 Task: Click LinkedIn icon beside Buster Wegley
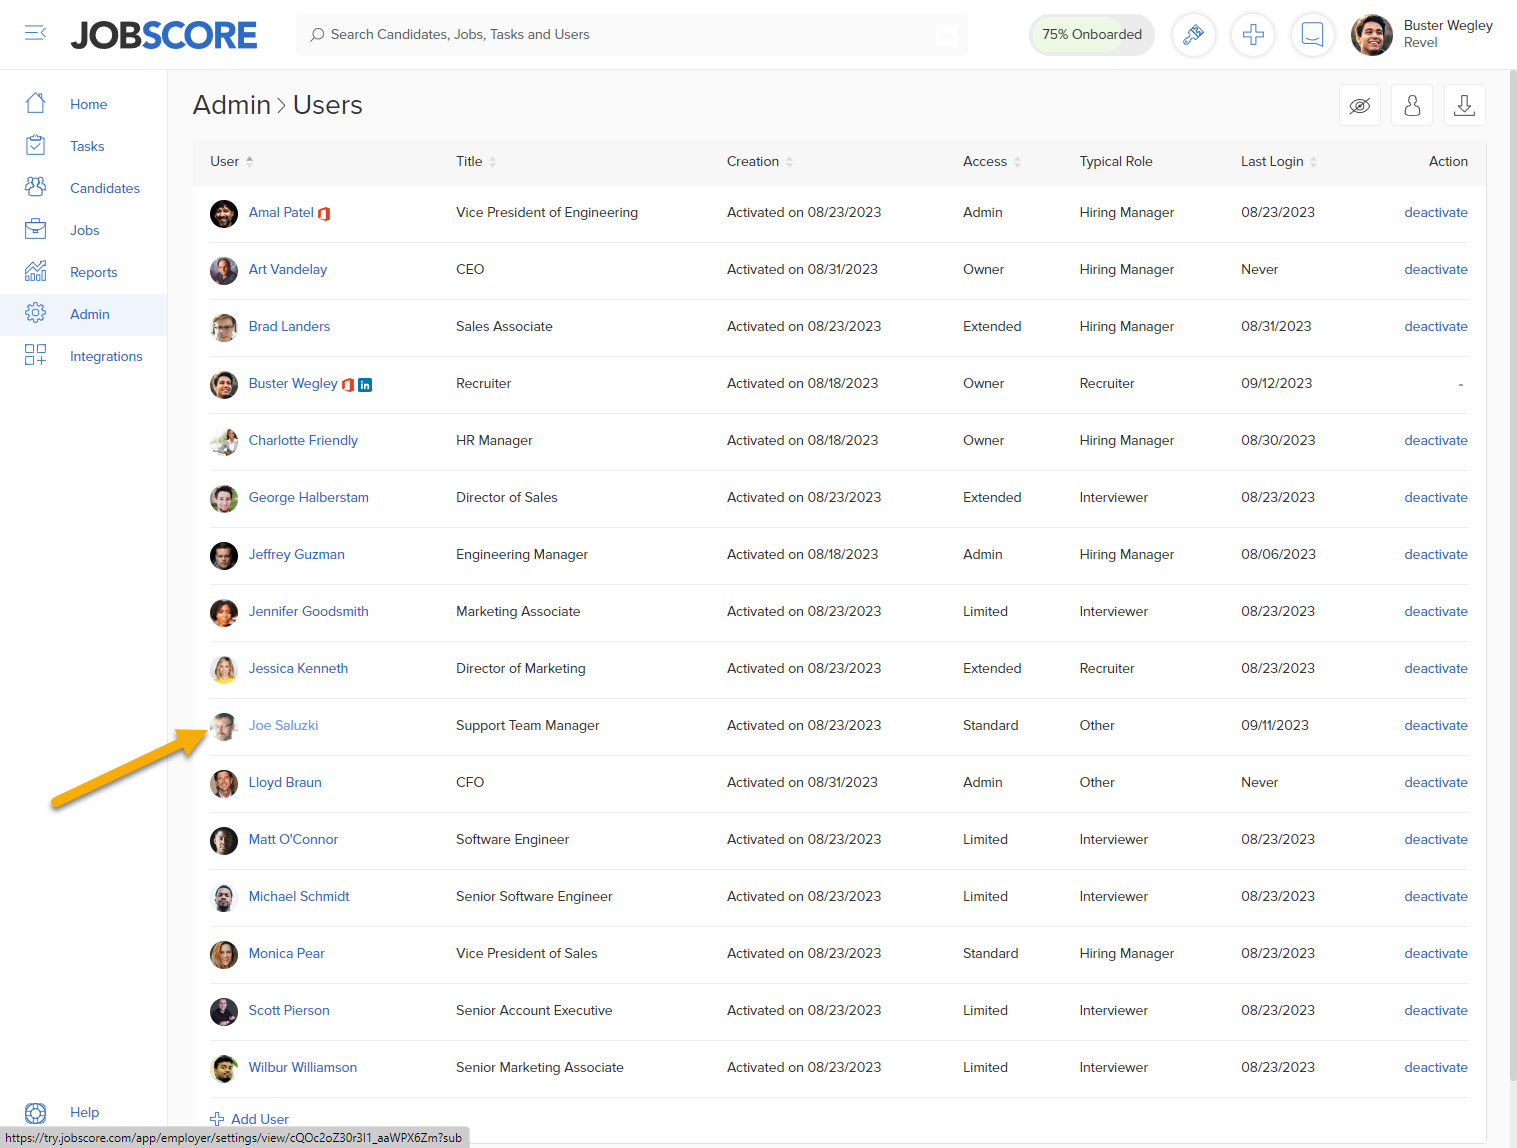365,385
